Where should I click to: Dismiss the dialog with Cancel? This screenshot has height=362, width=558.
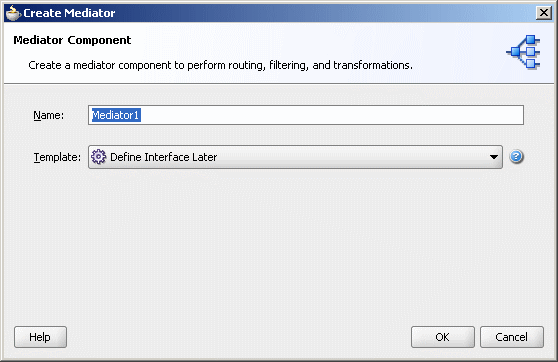click(x=511, y=337)
